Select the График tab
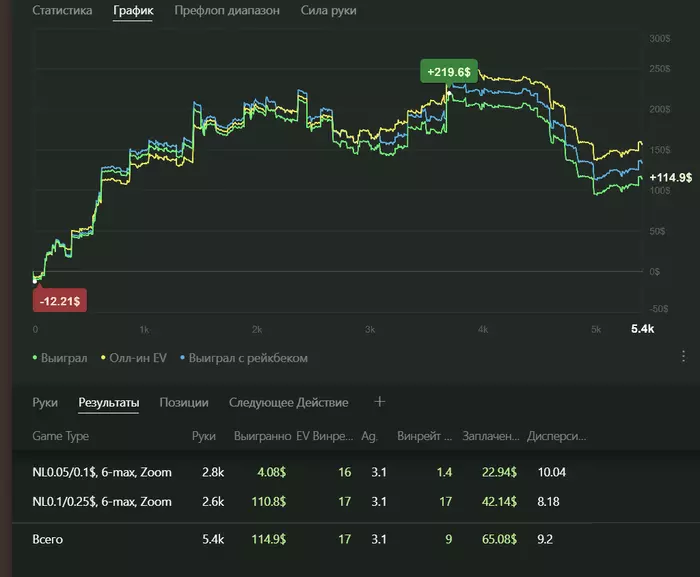 [x=133, y=10]
